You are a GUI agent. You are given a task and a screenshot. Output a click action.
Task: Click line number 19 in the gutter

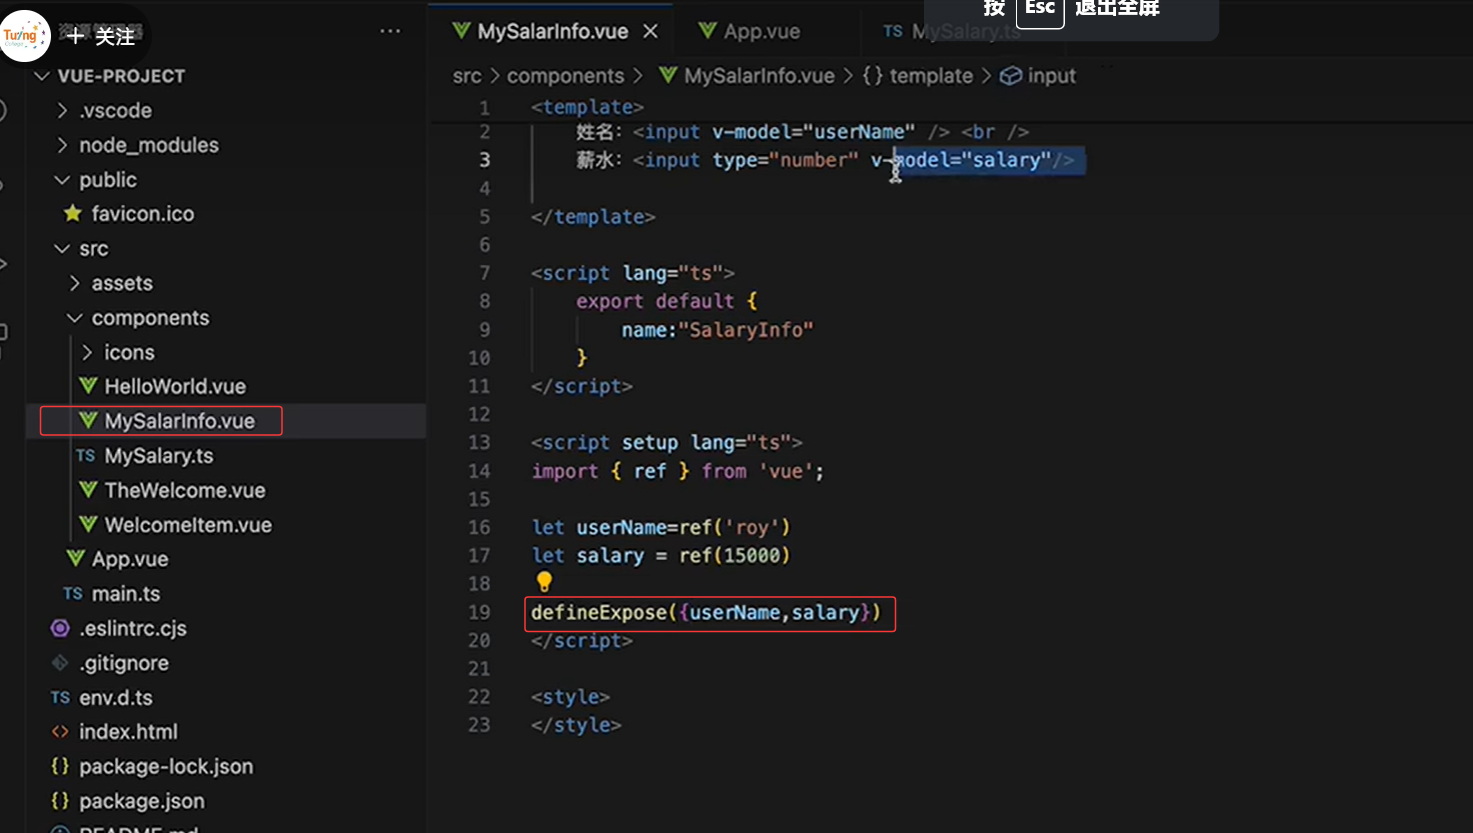point(479,612)
